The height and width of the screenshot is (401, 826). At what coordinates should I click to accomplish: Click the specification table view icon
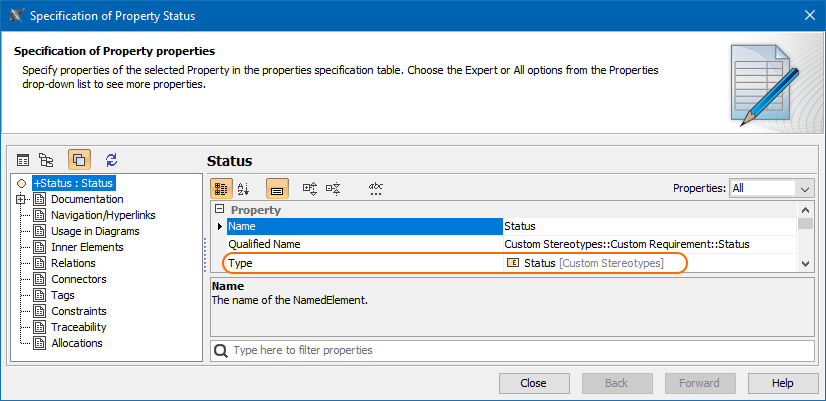pyautogui.click(x=23, y=160)
